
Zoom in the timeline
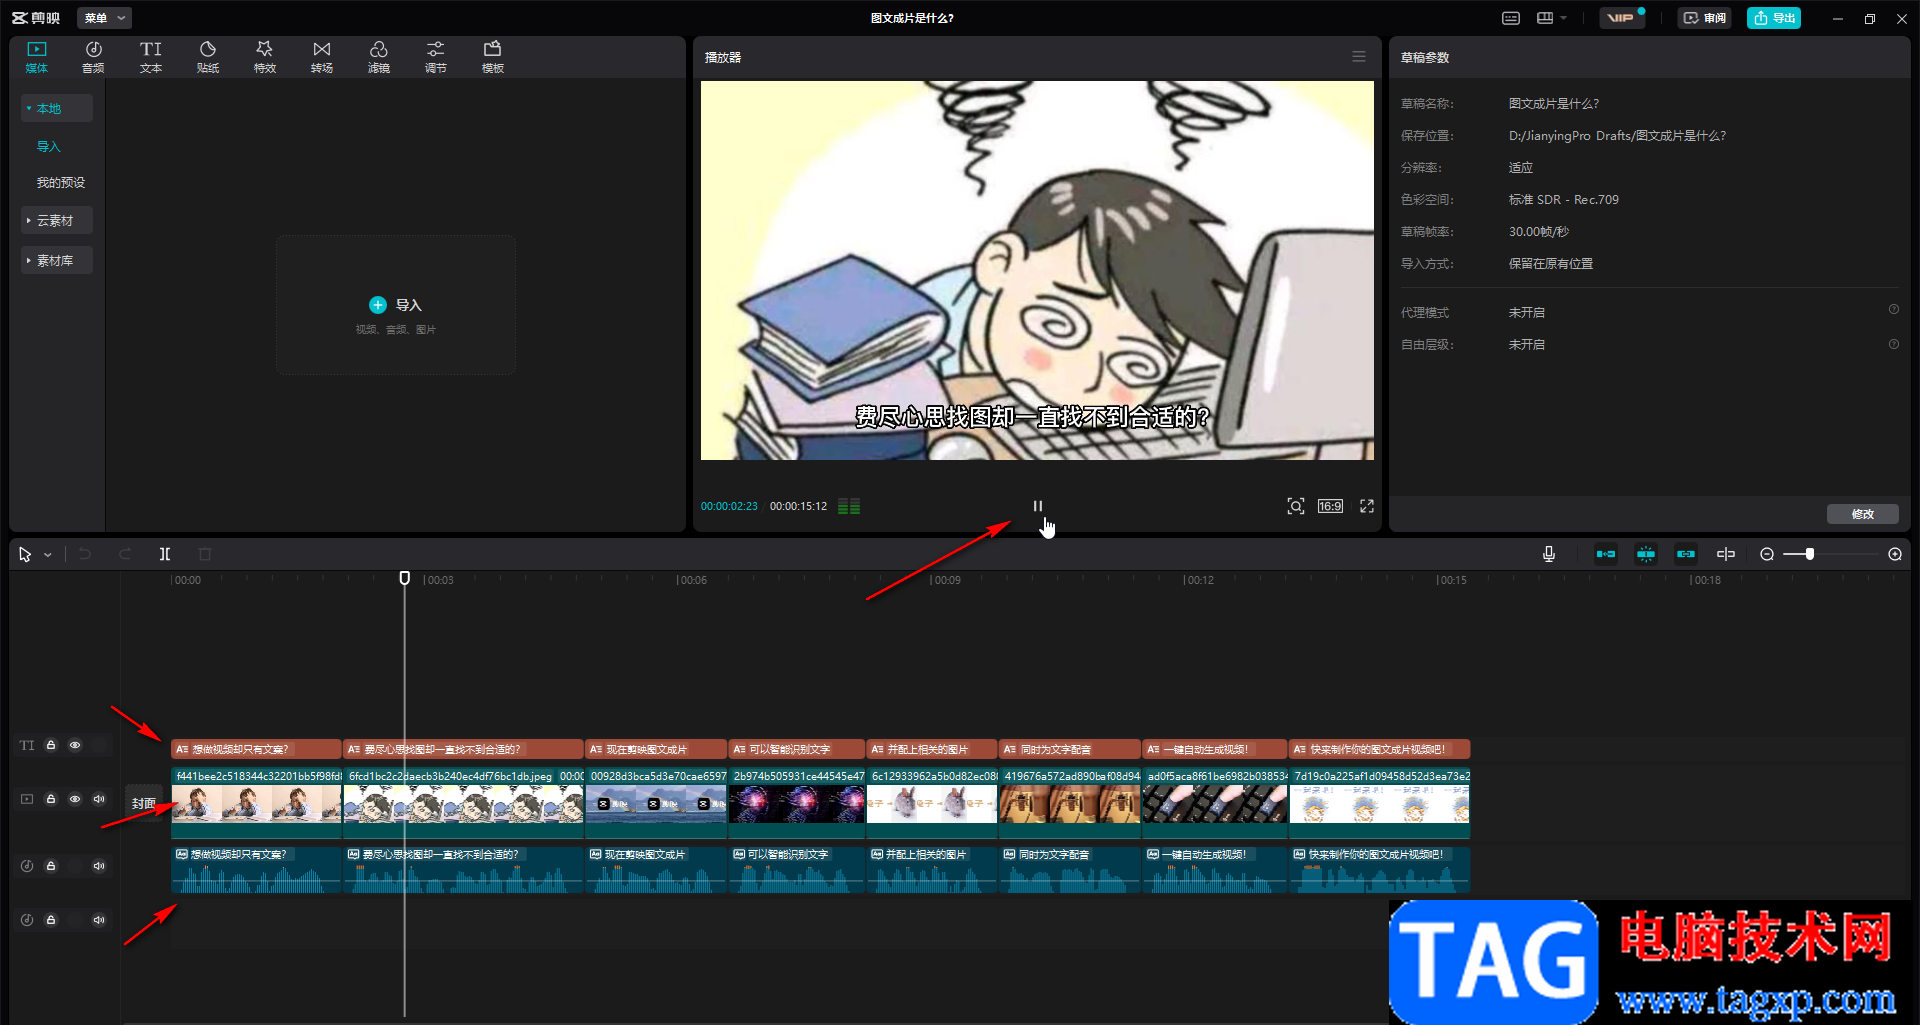pyautogui.click(x=1895, y=554)
